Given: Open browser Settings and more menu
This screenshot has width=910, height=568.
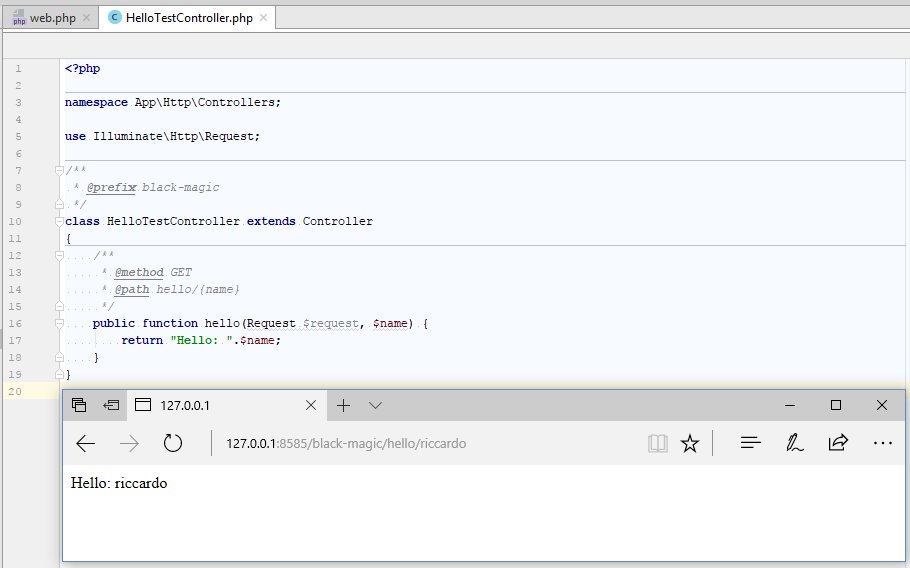Looking at the screenshot, I should [882, 444].
